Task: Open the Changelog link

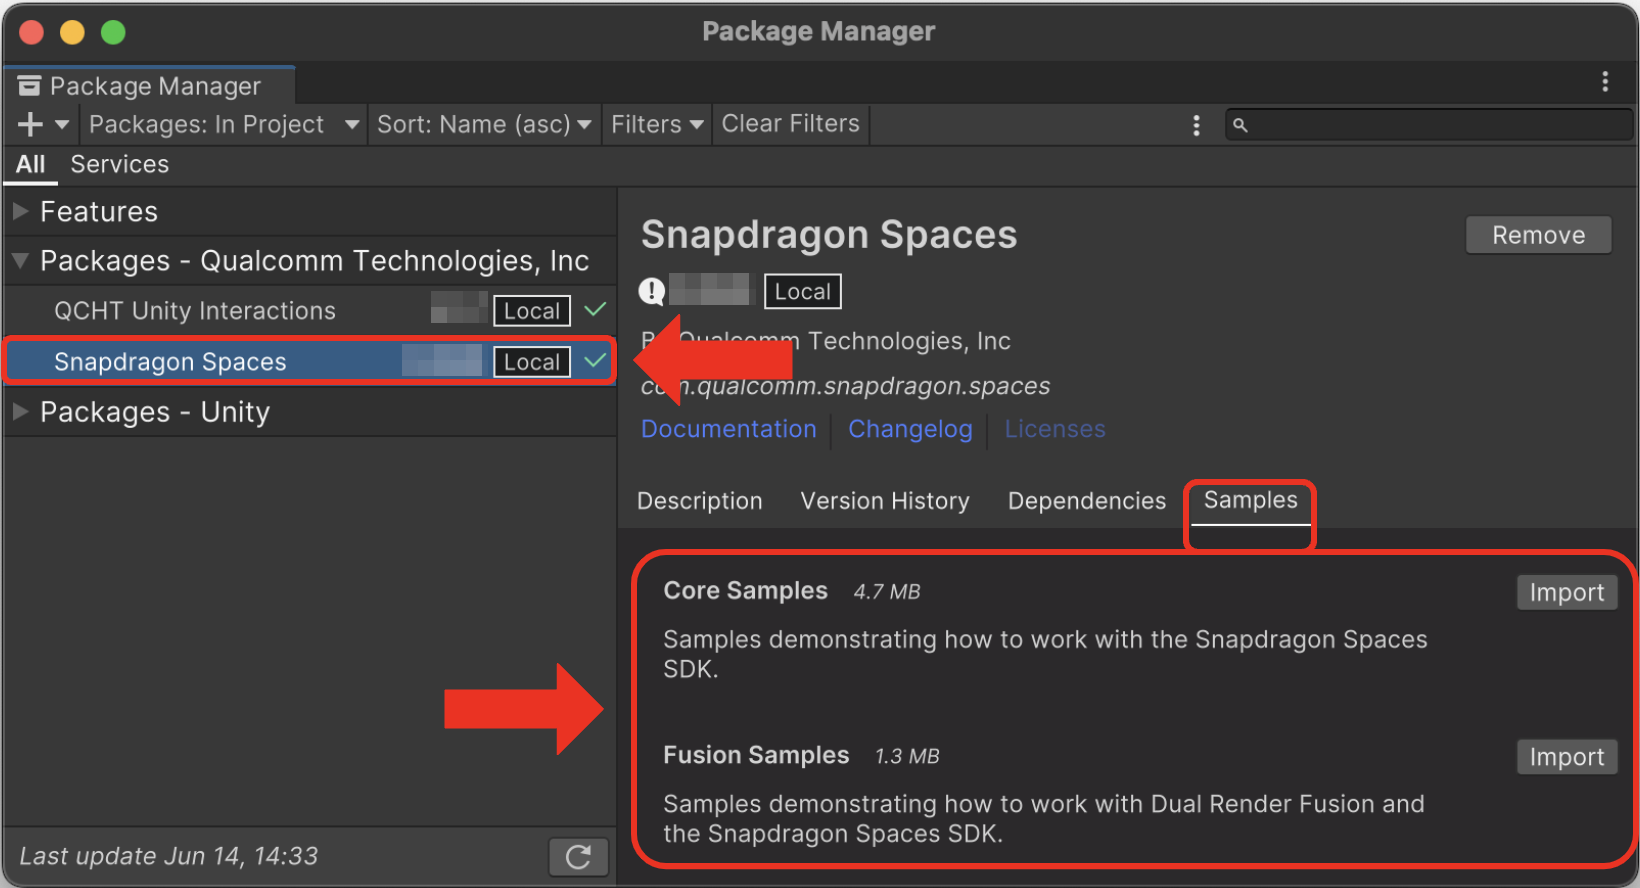Action: (x=910, y=429)
